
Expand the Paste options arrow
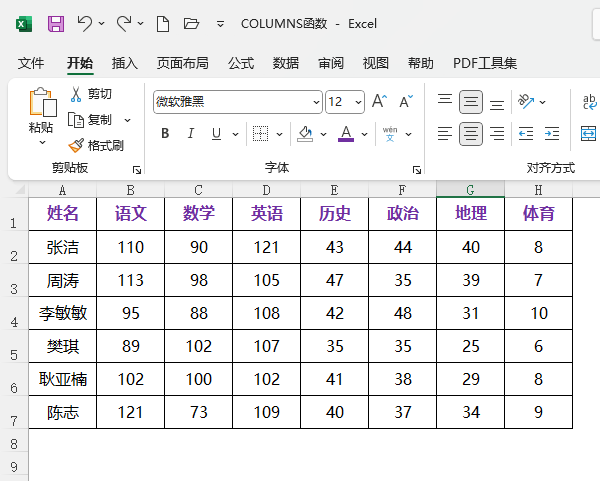click(x=42, y=142)
